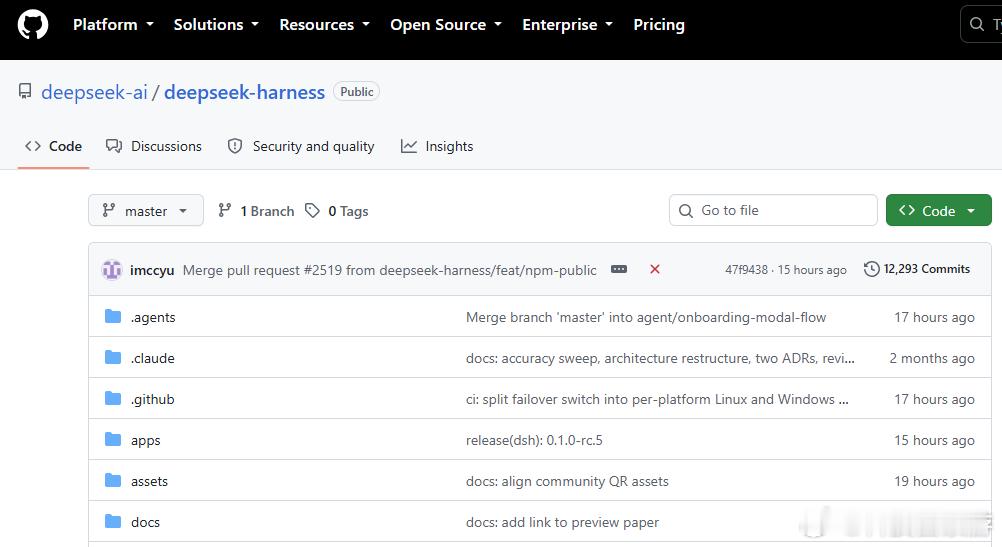Open commit "ci: split failover switch"
Viewport: 1002px width, 547px height.
pos(658,399)
